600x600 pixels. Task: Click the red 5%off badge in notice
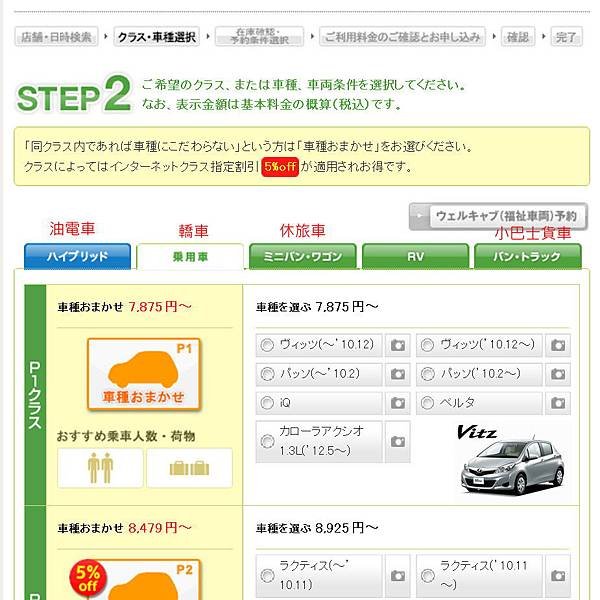click(280, 166)
